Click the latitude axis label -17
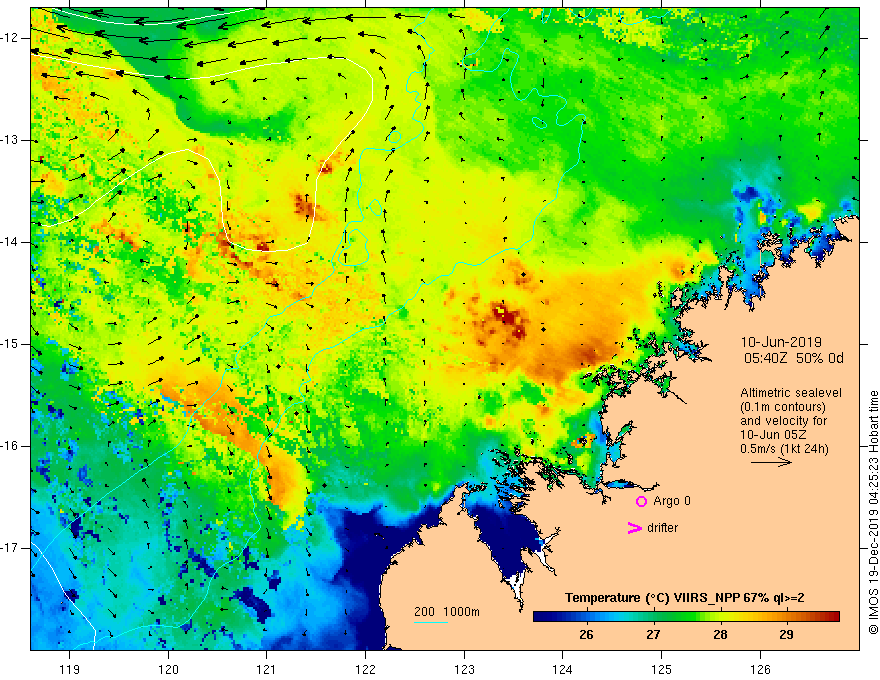 tap(11, 548)
